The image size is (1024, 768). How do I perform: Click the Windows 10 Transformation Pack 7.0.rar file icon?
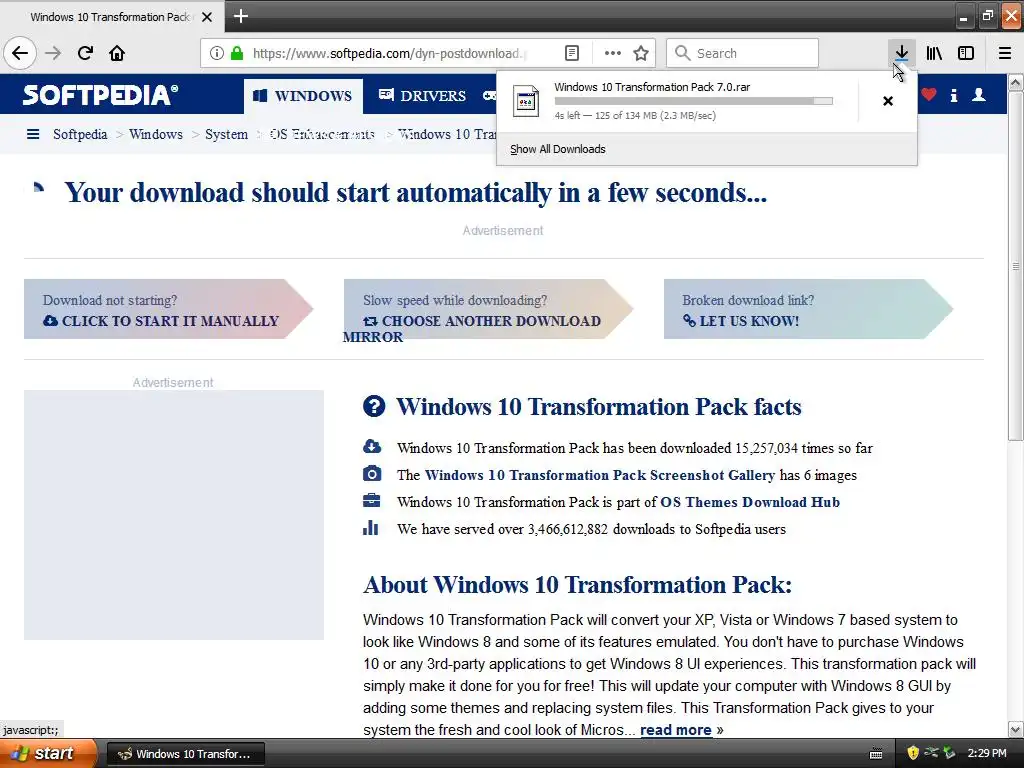(x=526, y=101)
